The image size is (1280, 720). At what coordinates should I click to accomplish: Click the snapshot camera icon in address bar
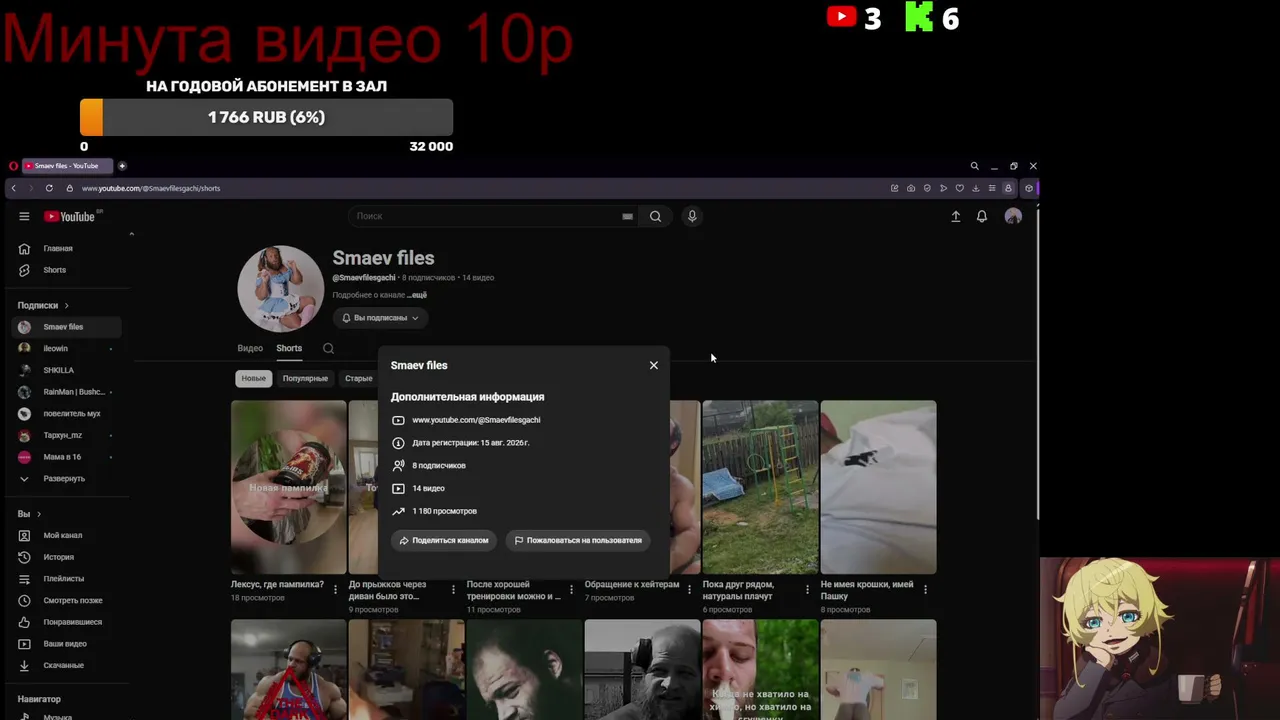[x=911, y=188]
